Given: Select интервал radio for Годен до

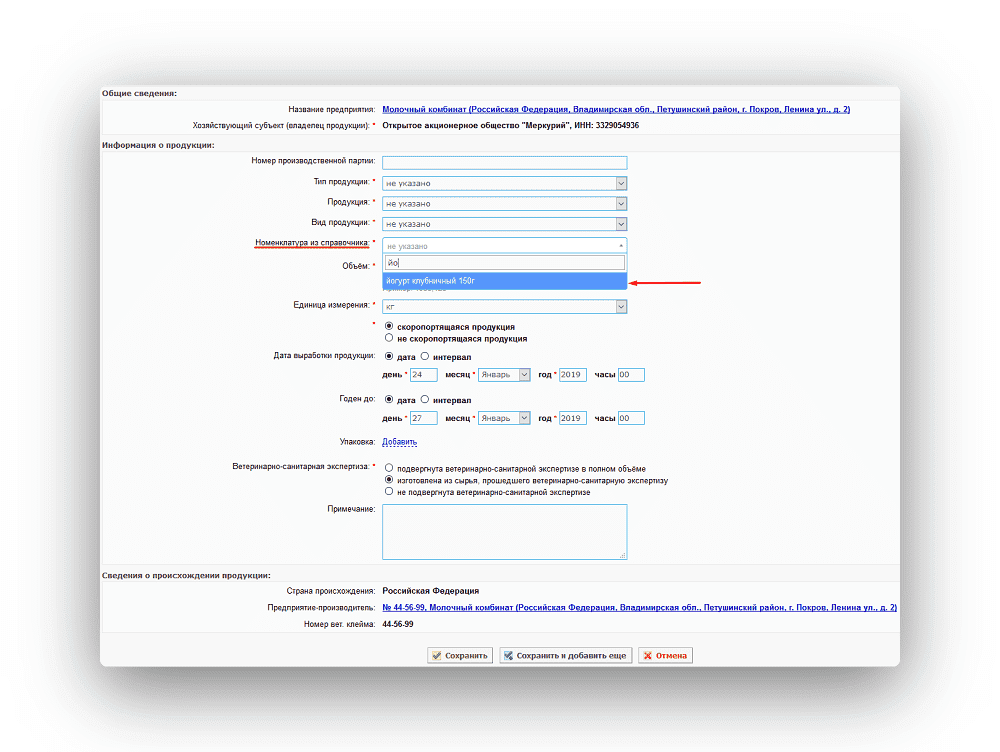Looking at the screenshot, I should coord(425,399).
